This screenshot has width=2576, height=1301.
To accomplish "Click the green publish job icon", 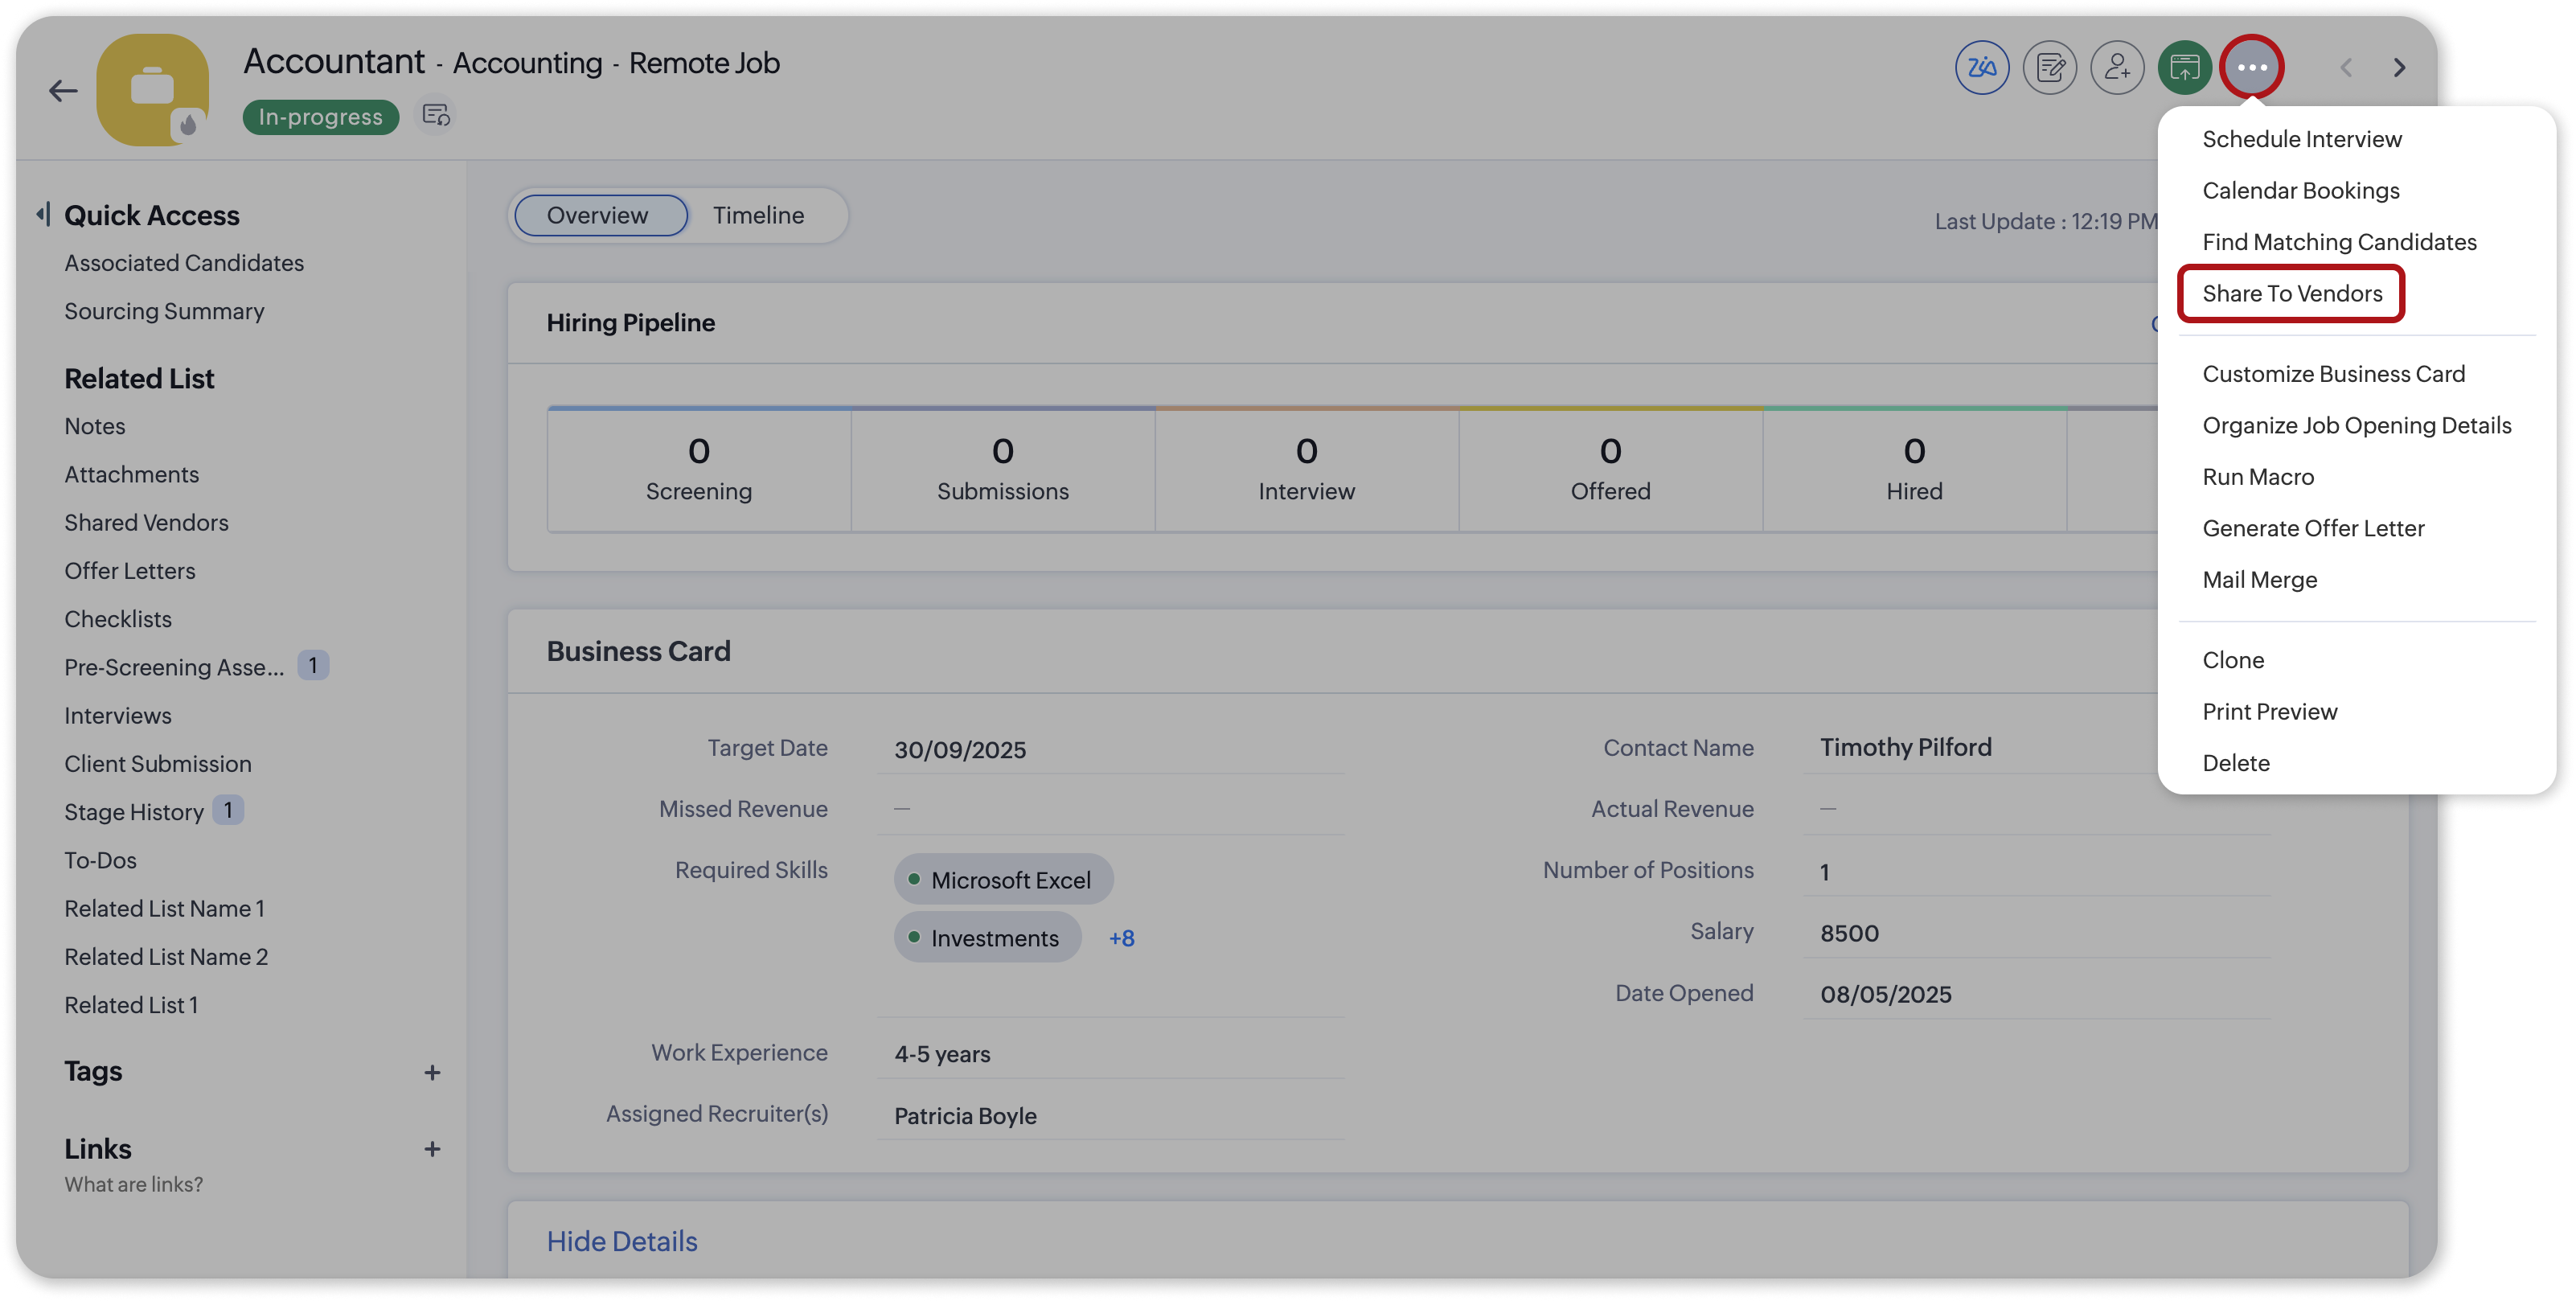I will point(2184,68).
